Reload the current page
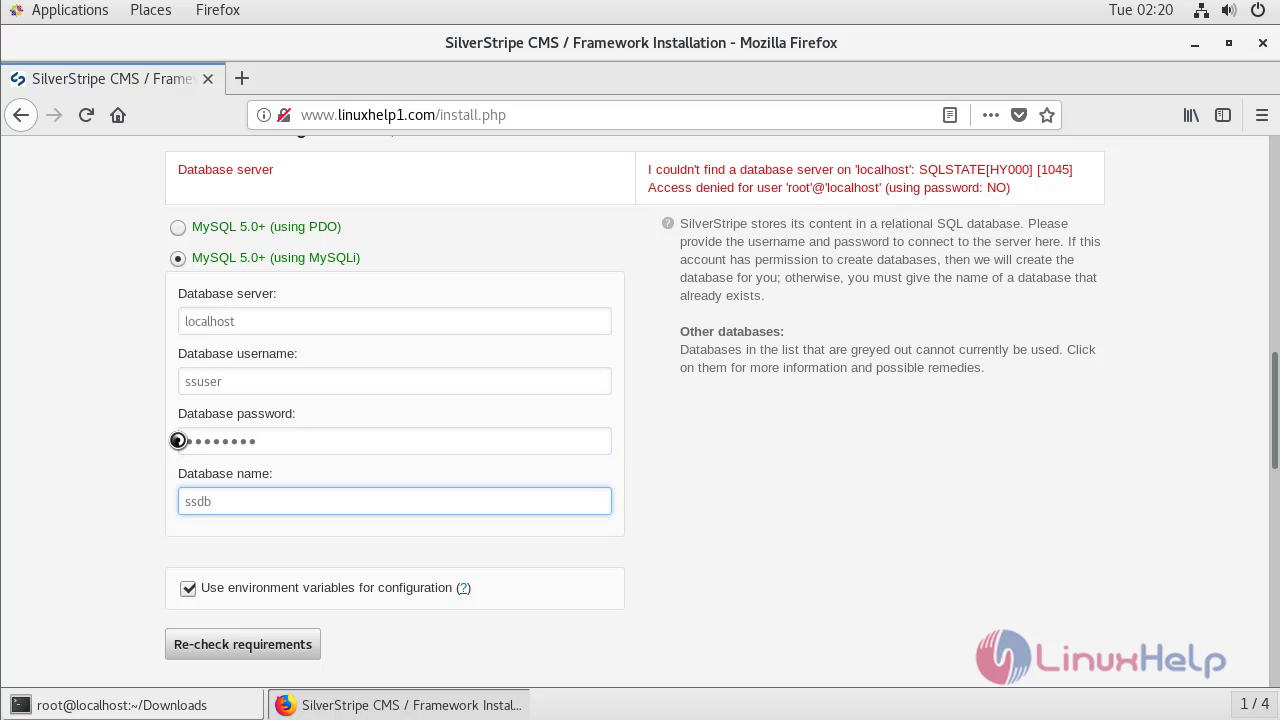 [x=86, y=115]
